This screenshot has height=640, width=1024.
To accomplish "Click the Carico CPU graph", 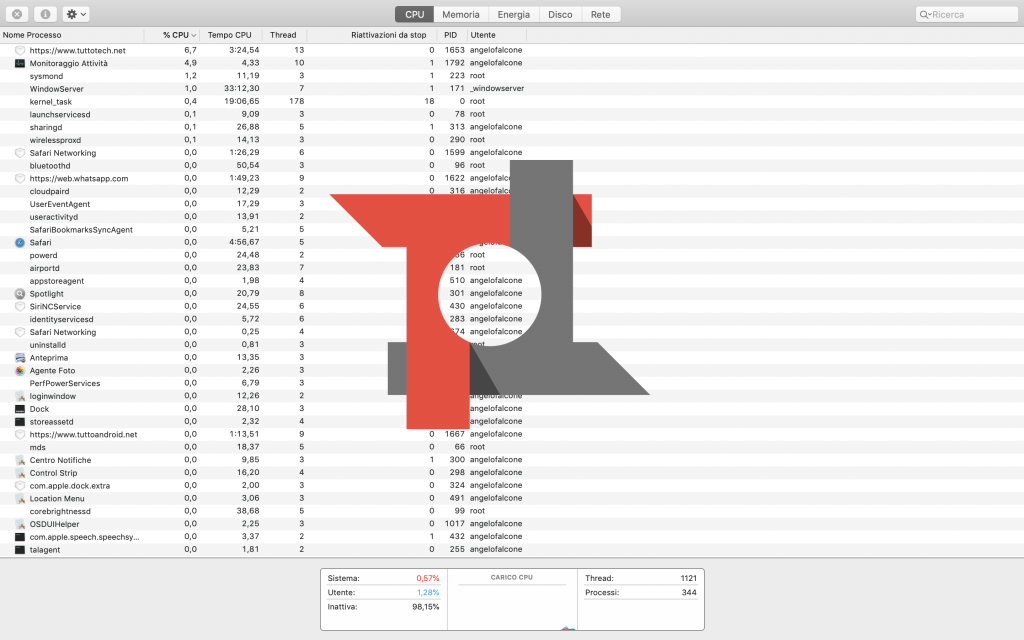I will [511, 605].
